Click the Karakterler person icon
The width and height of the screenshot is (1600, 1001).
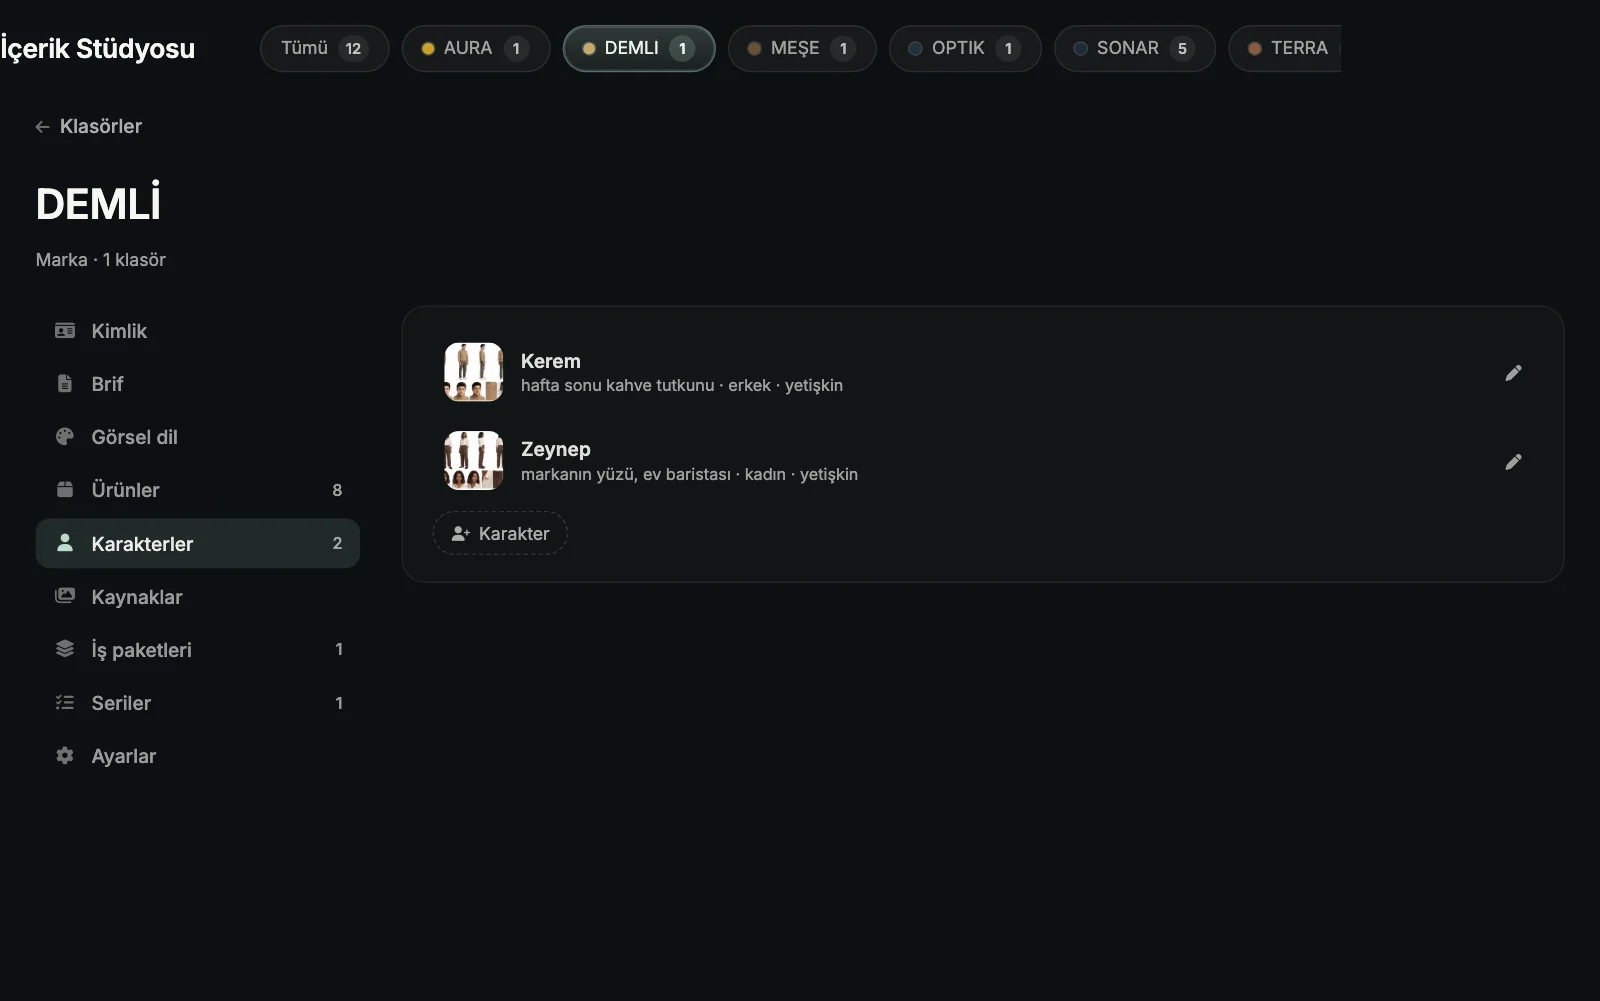coord(65,543)
